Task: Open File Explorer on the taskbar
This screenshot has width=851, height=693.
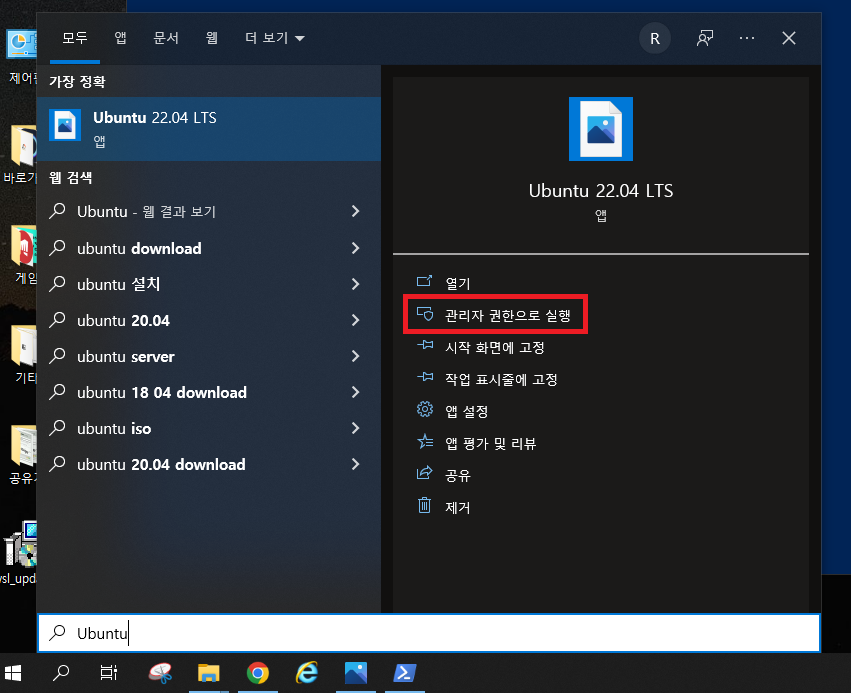Action: click(x=208, y=673)
